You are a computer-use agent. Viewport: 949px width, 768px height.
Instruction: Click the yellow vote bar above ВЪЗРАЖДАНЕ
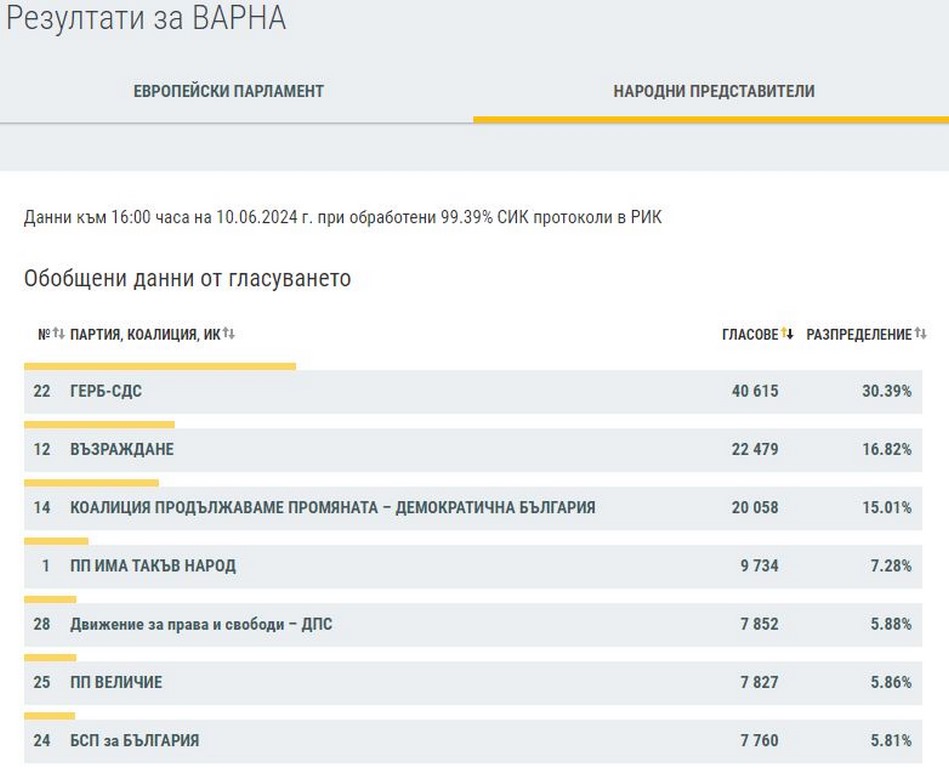[x=99, y=425]
